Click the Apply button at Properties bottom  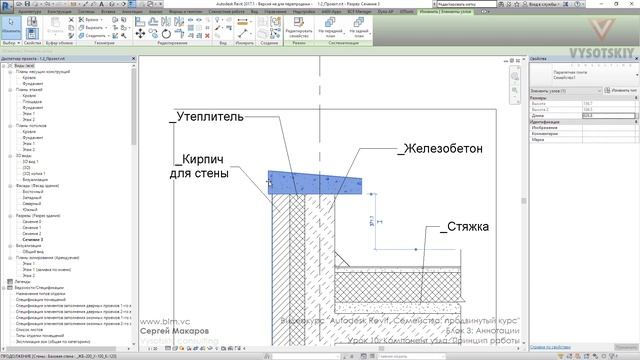click(x=626, y=347)
